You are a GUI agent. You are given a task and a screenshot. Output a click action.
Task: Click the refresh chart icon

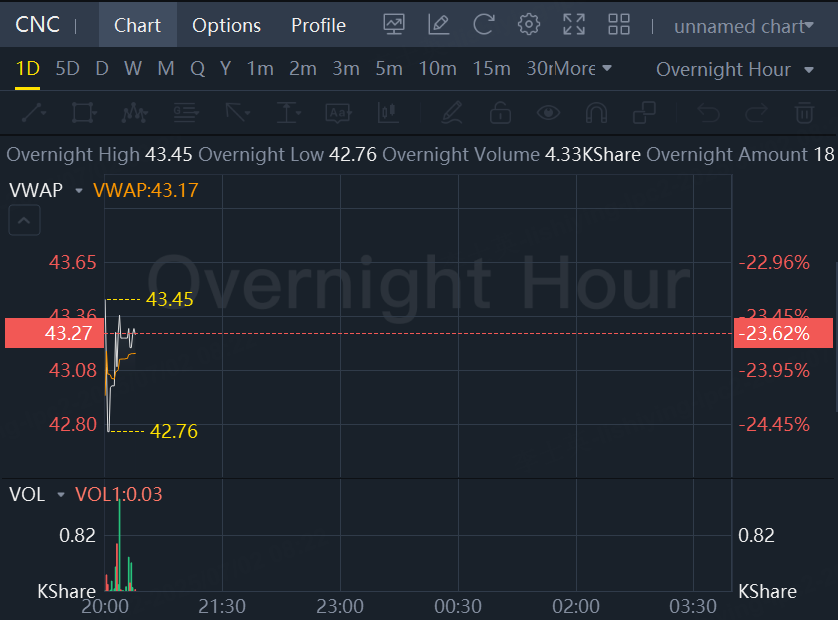coord(484,25)
